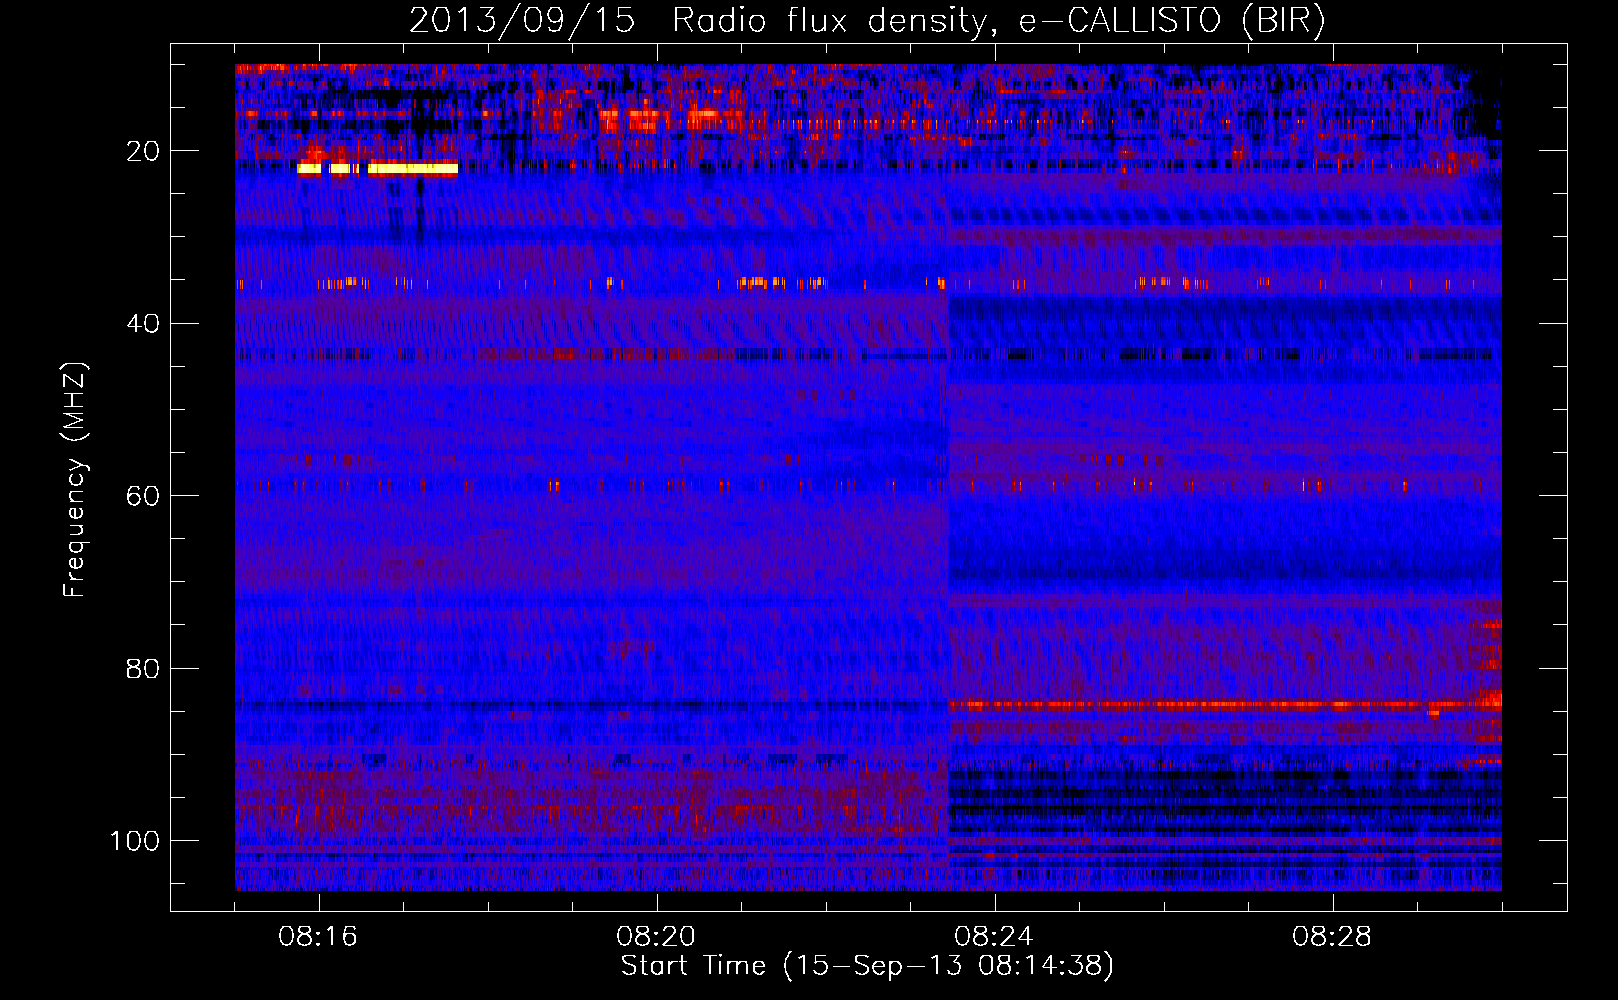Screen dimensions: 1618x1000
Task: Click the plot title '2013/09/15 Radio flux density, e-CALLISTO (BIR)'
Action: tap(868, 21)
